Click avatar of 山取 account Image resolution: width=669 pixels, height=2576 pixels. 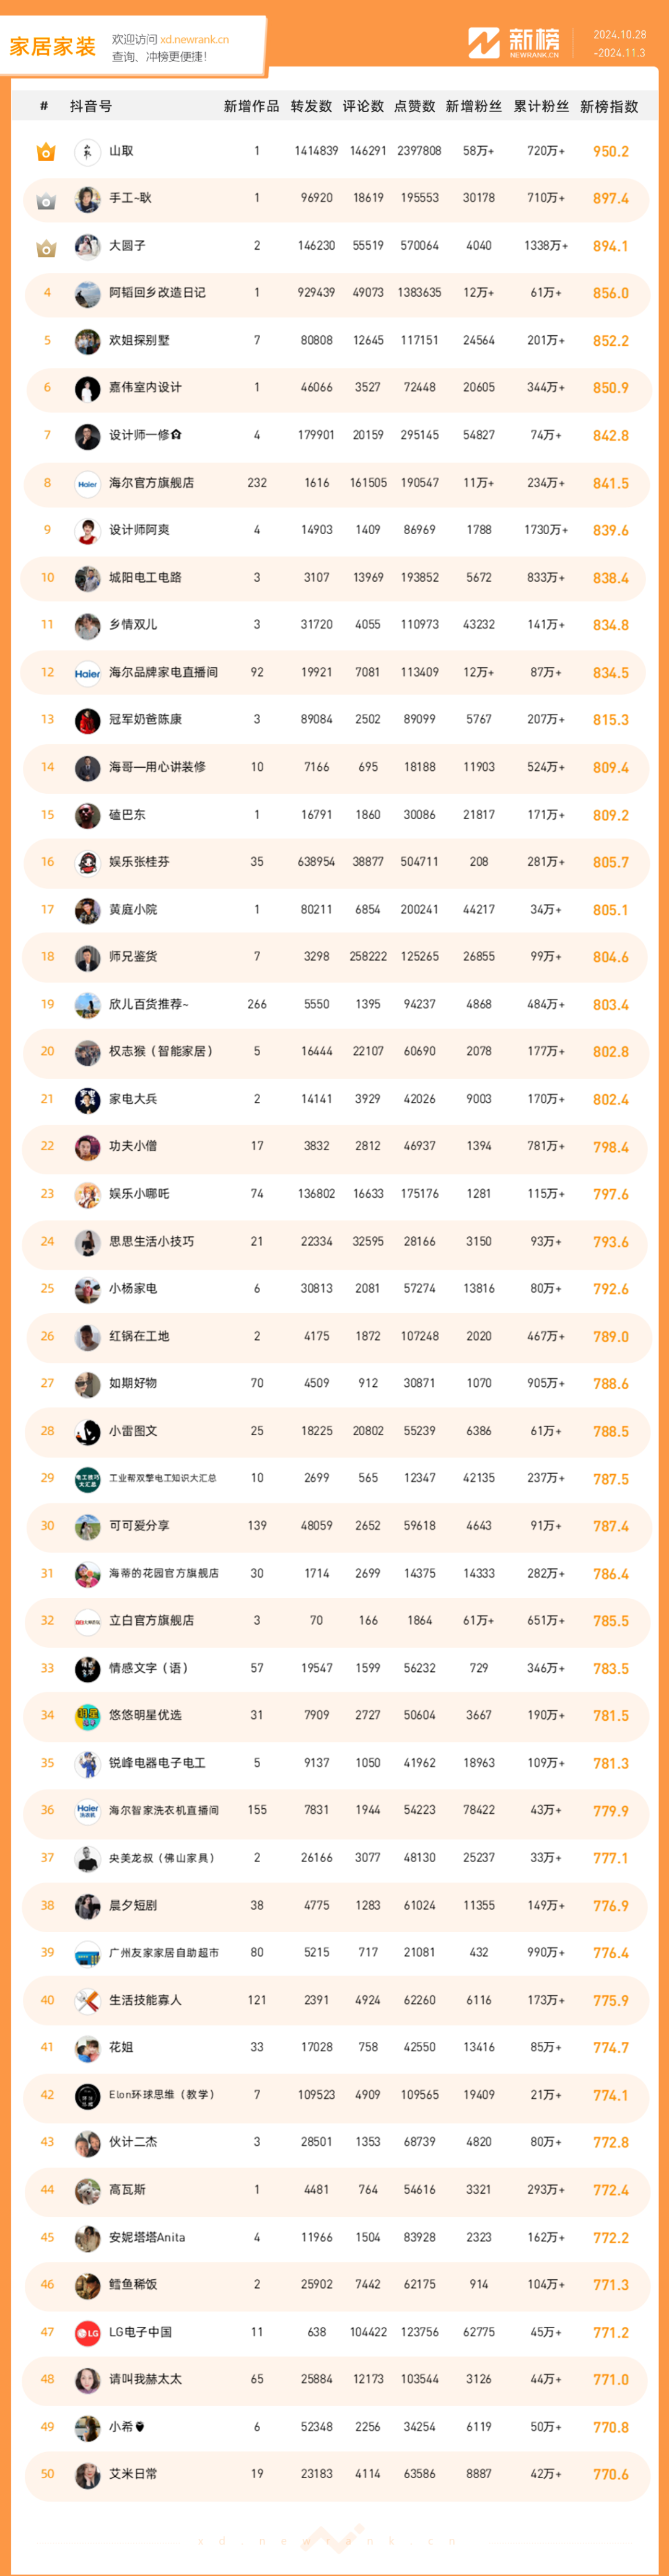88,151
